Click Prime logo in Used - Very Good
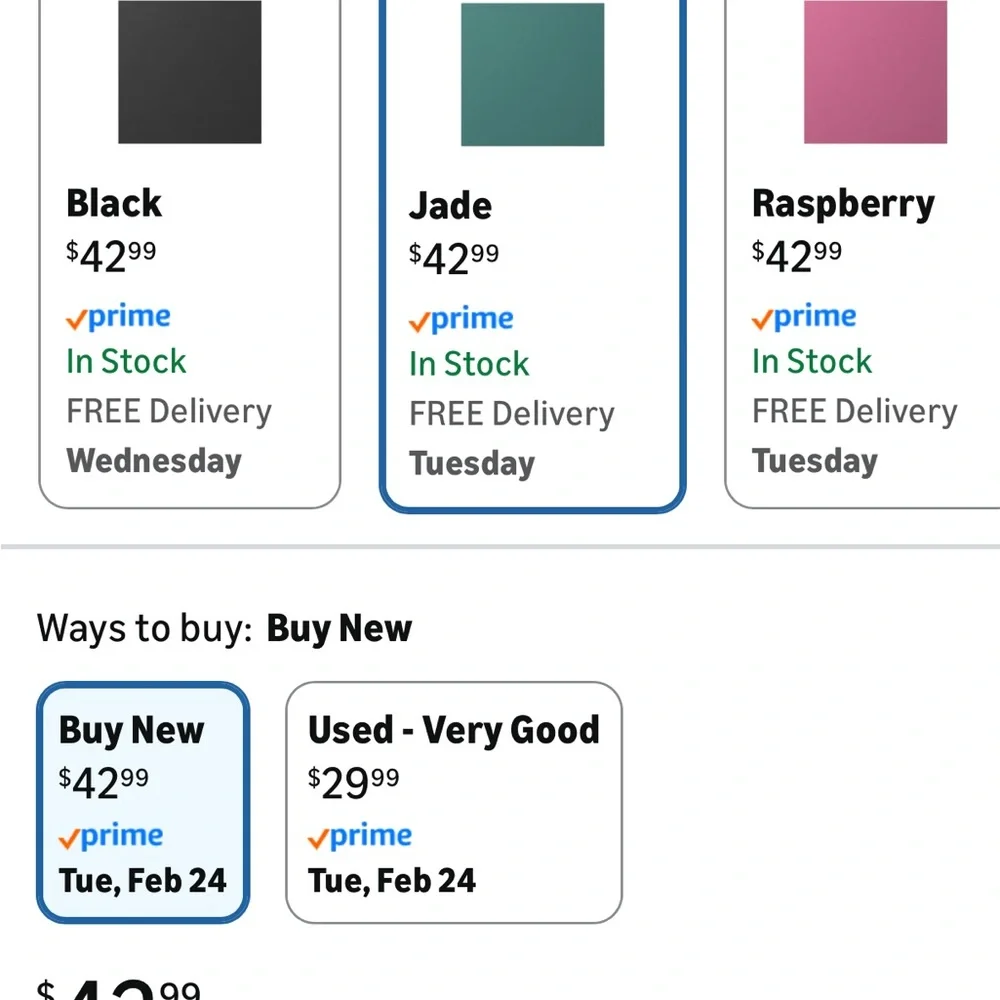 click(360, 837)
